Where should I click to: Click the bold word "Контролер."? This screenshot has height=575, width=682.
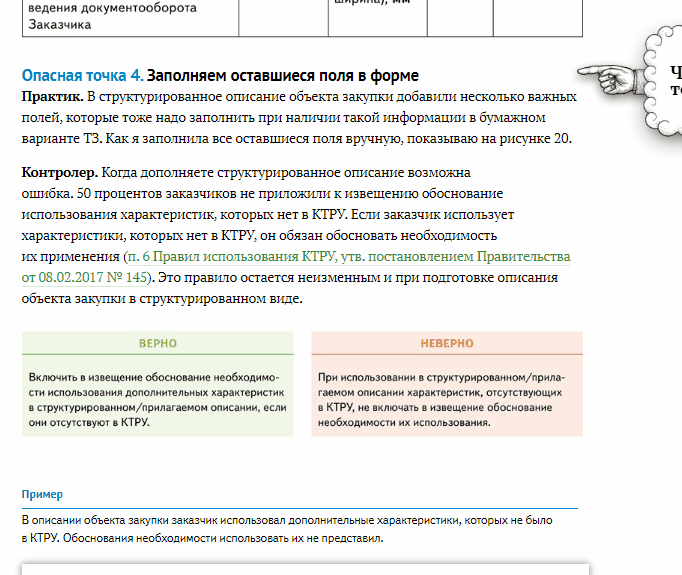59,173
